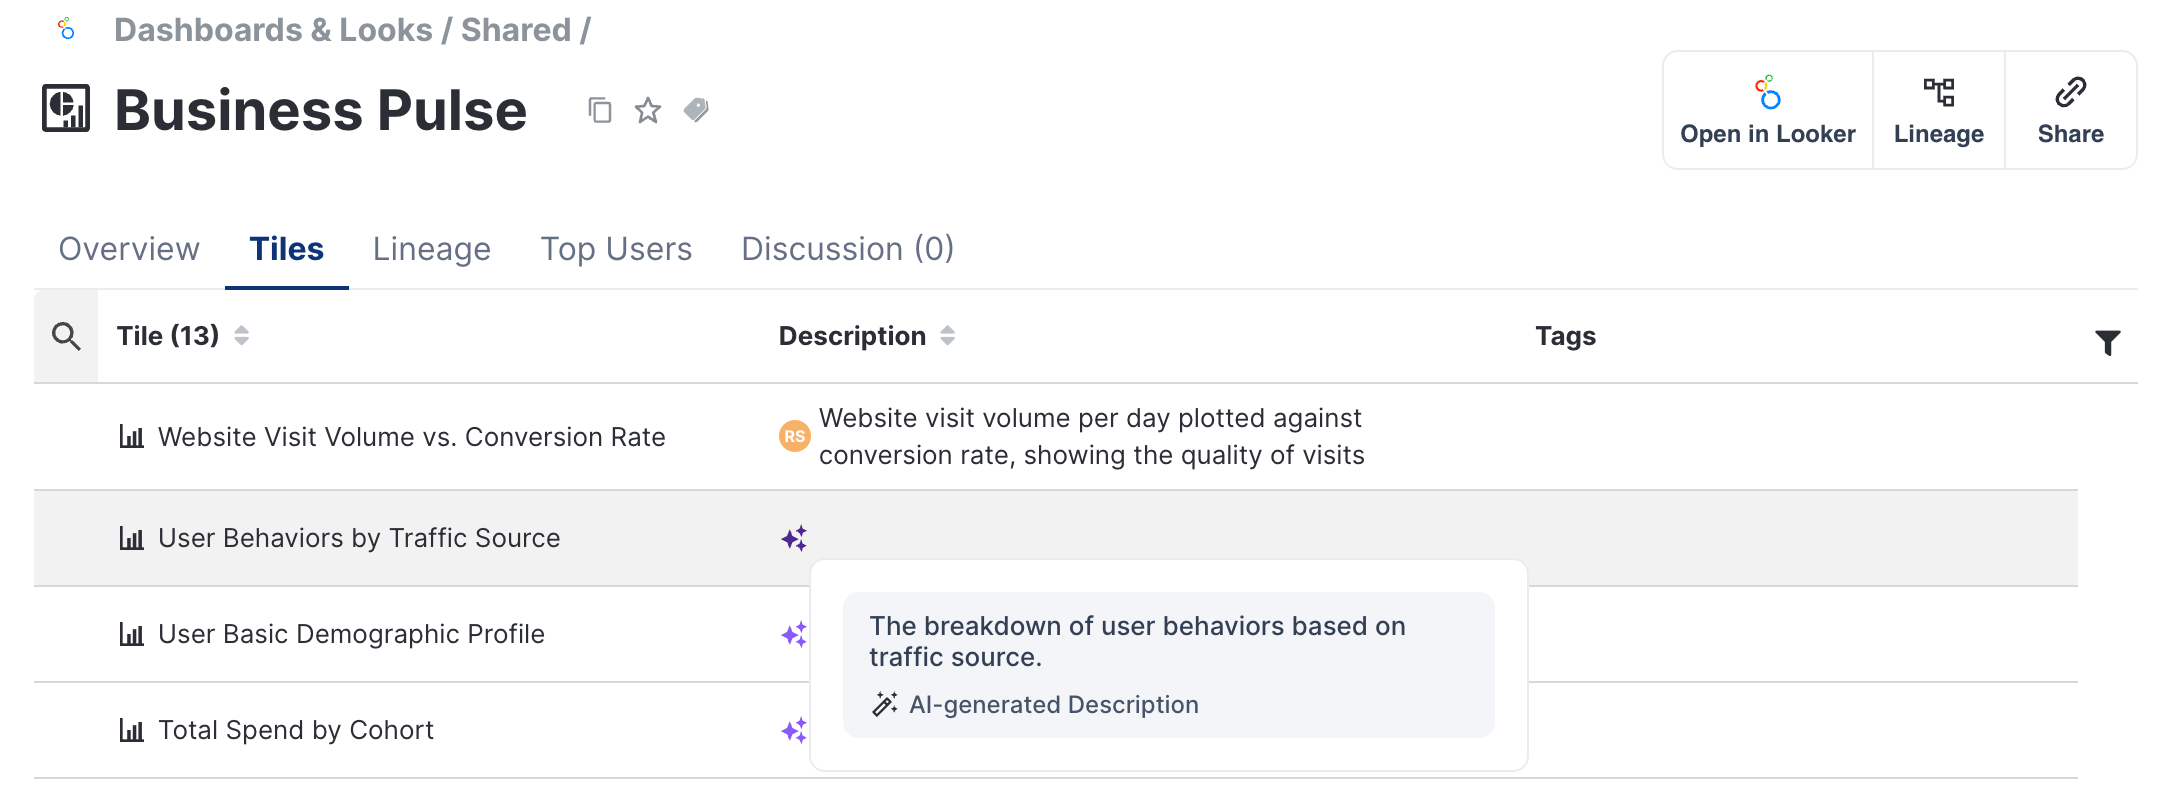
Task: Share the Business Pulse dashboard
Action: pos(2070,111)
